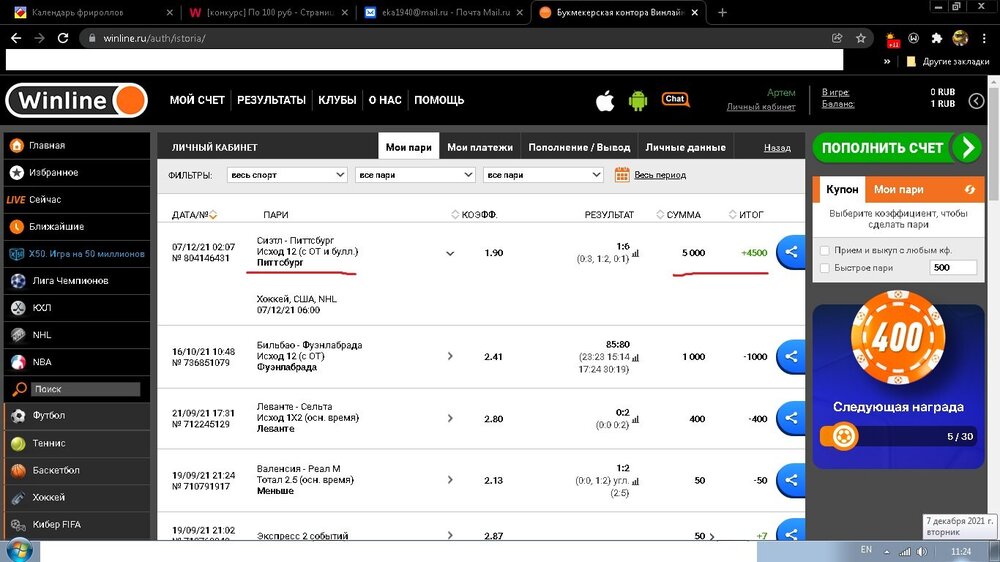The image size is (1000, 562).
Task: Open Избранное star in sidebar
Action: (x=53, y=172)
